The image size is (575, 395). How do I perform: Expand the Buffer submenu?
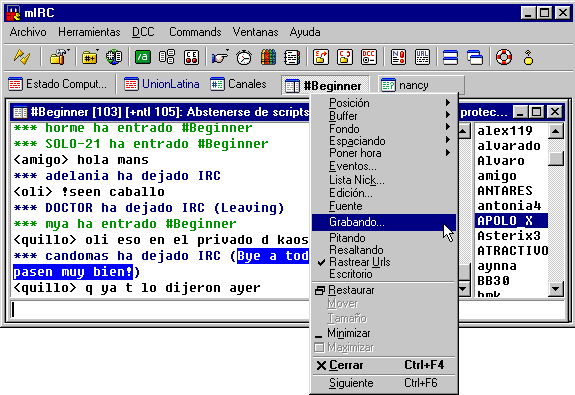[384, 116]
